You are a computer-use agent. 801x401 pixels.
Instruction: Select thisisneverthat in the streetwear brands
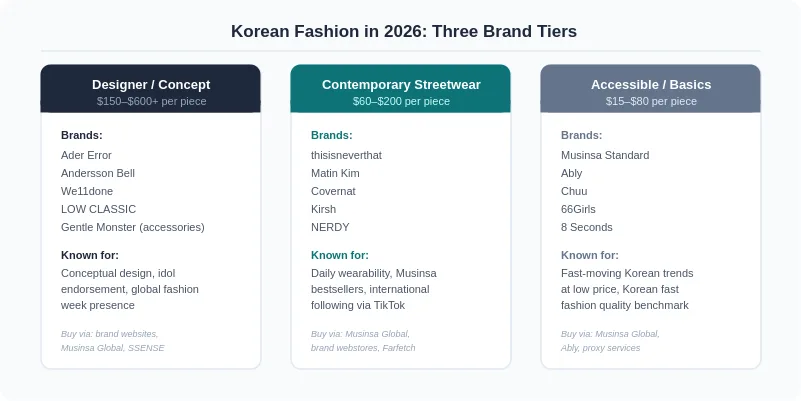(x=346, y=155)
